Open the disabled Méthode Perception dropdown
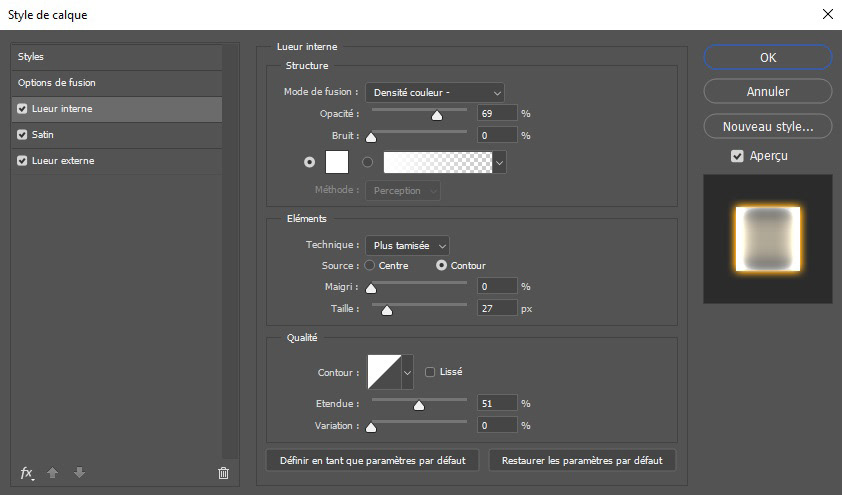Screen dimensions: 842x495 pyautogui.click(x=403, y=191)
